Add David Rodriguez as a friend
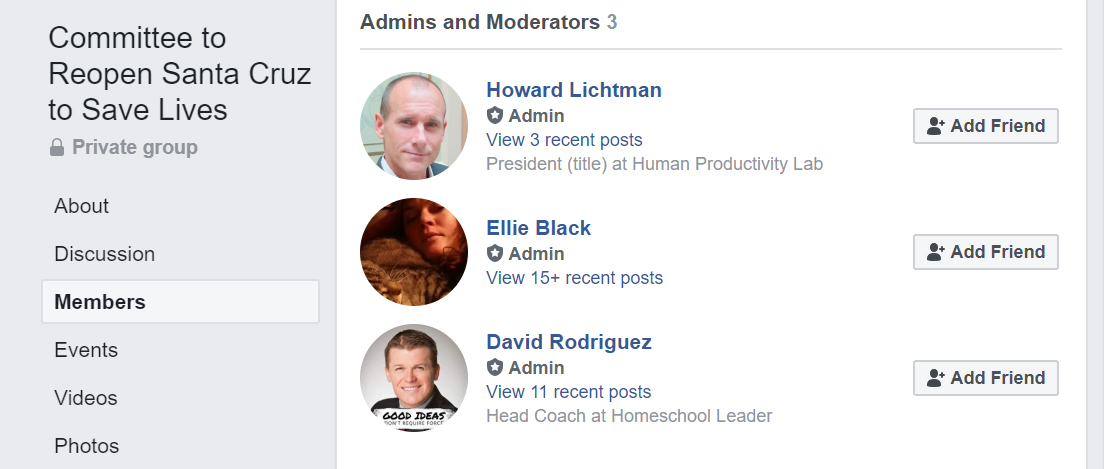 [985, 378]
